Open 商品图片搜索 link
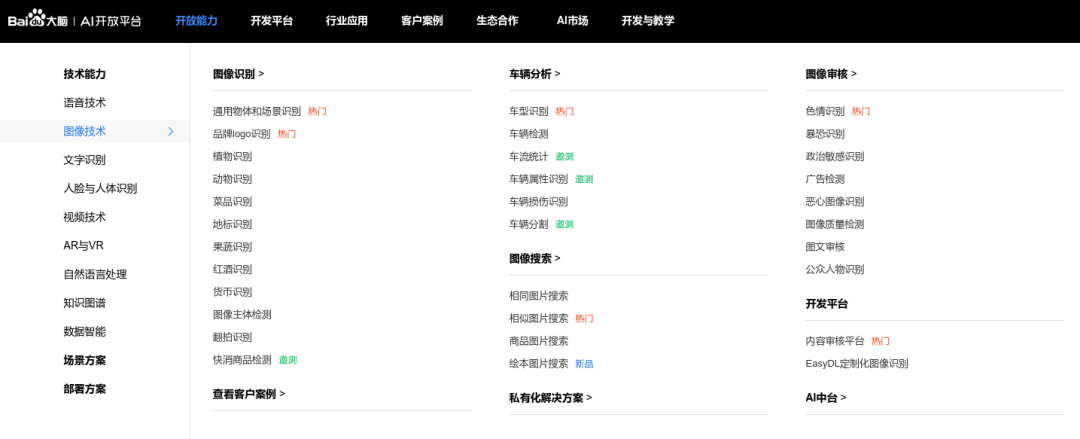The height and width of the screenshot is (439, 1080). (x=538, y=341)
